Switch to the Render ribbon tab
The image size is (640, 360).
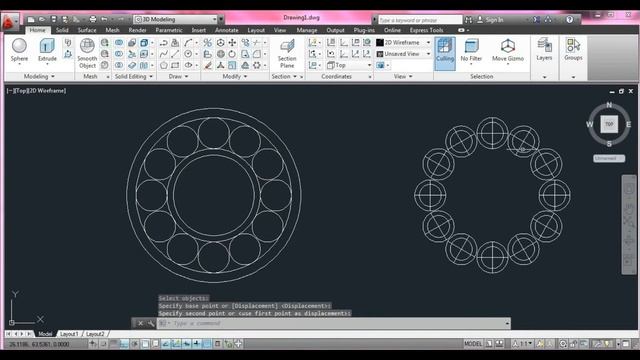(137, 30)
